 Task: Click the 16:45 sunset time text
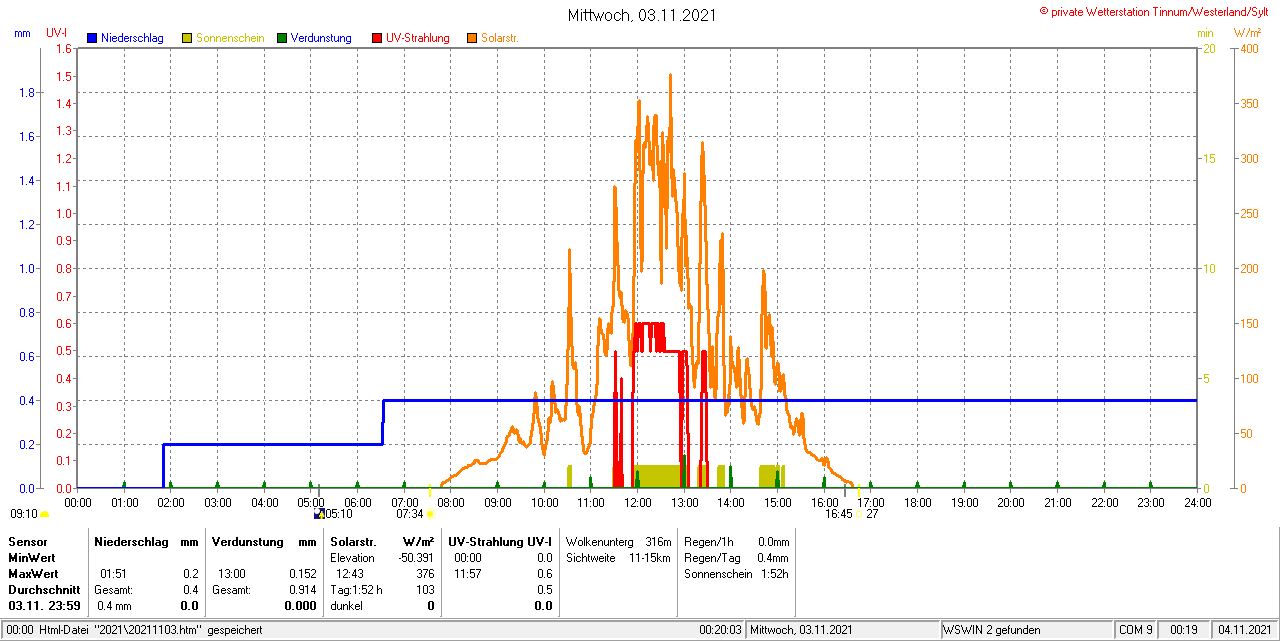tap(838, 514)
